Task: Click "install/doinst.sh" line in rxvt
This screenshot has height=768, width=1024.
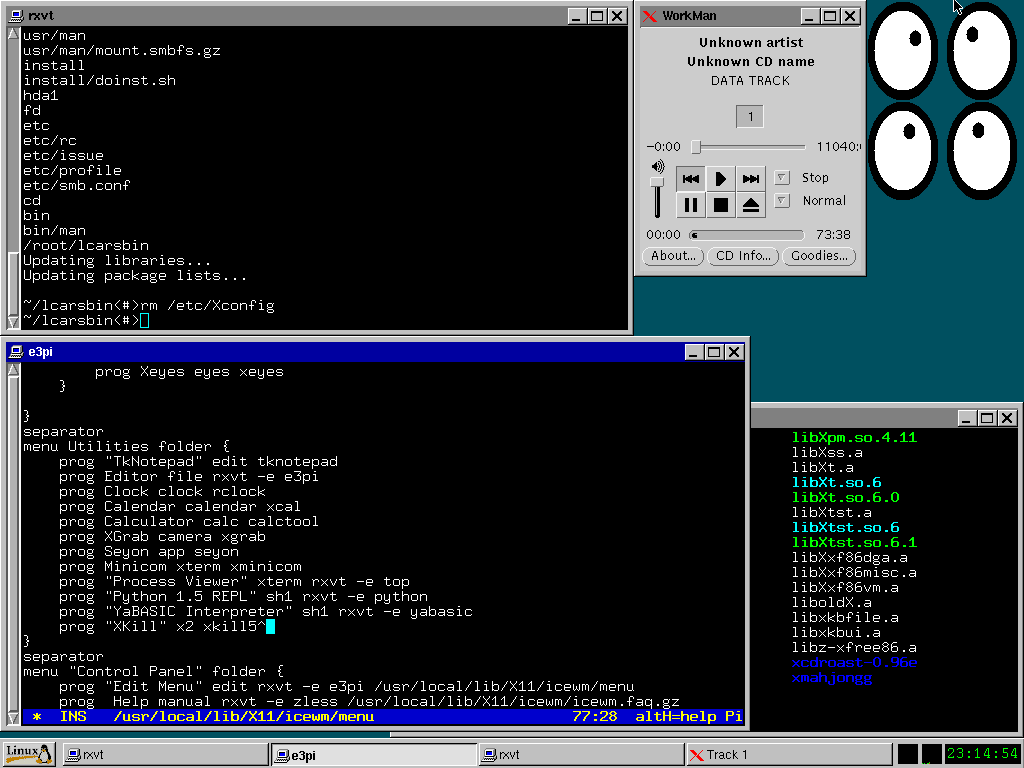Action: pyautogui.click(x=99, y=80)
